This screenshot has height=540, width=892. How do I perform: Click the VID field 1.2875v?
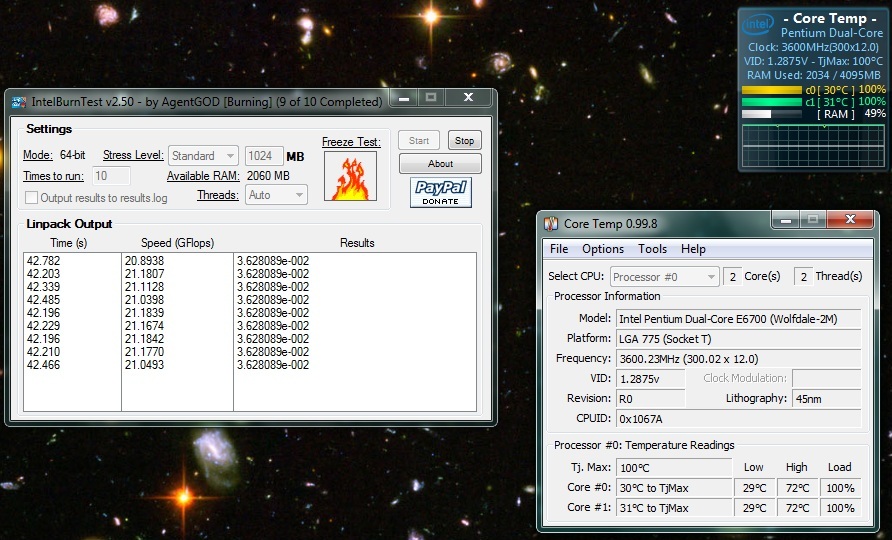(x=651, y=378)
